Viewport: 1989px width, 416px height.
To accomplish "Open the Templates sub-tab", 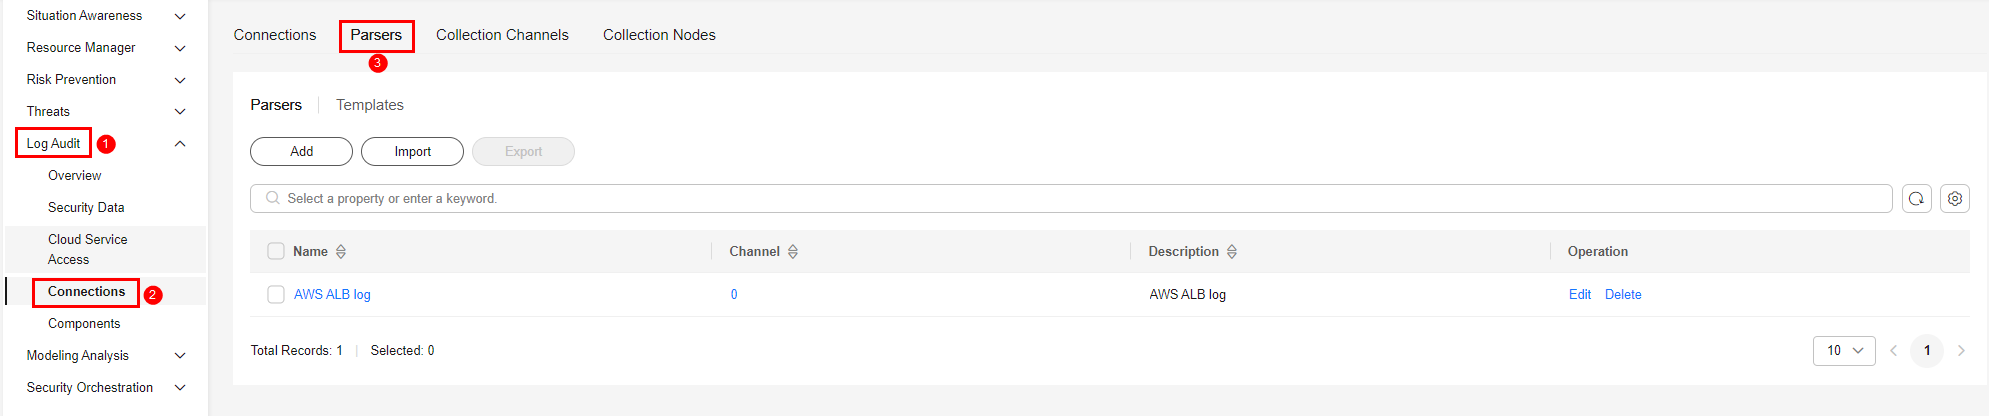I will click(x=369, y=105).
